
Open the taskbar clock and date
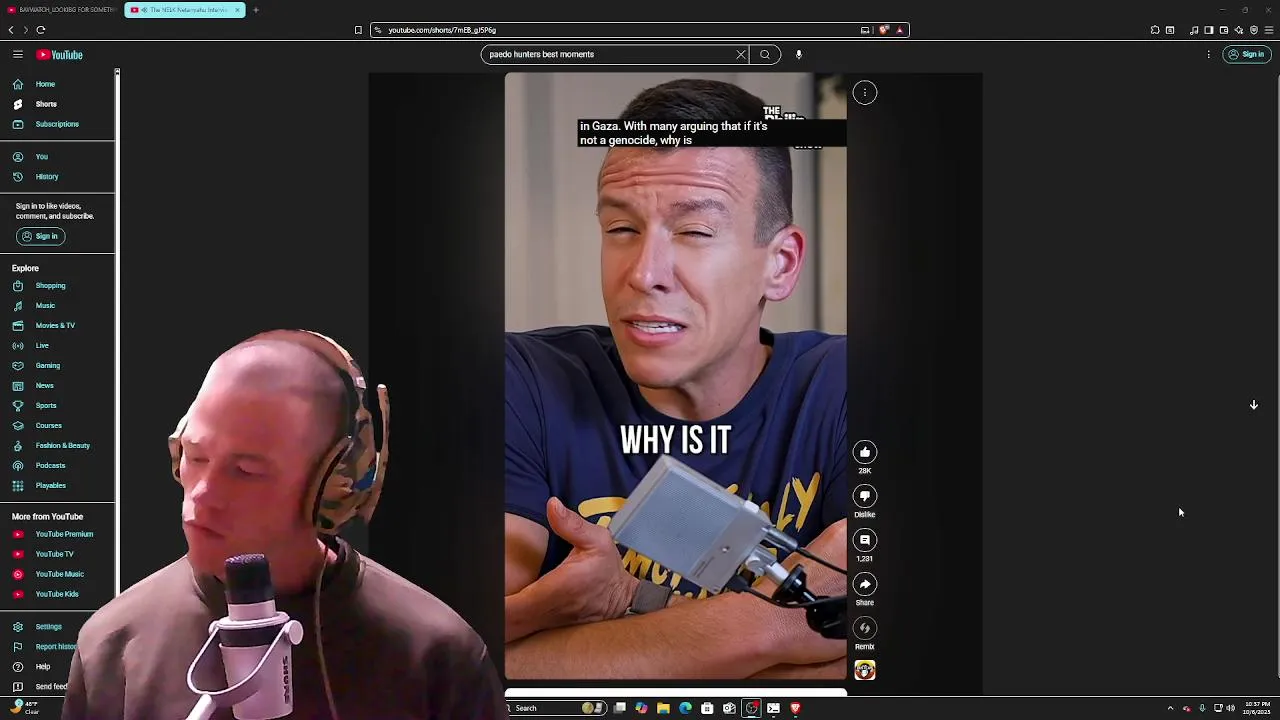coord(1257,708)
